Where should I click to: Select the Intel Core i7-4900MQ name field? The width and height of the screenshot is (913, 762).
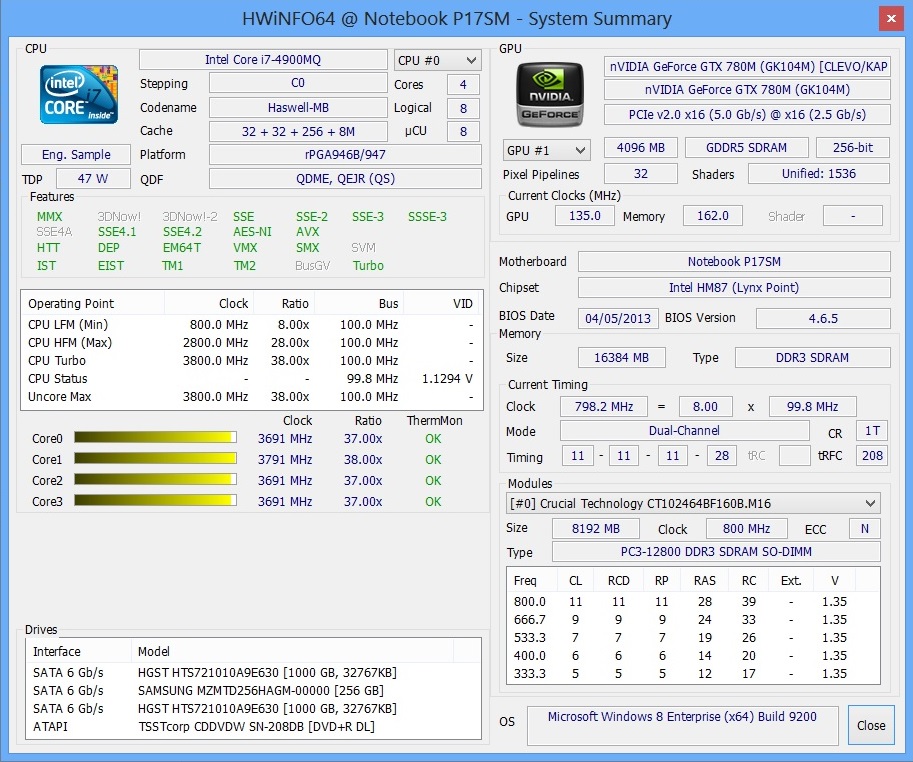coord(263,59)
